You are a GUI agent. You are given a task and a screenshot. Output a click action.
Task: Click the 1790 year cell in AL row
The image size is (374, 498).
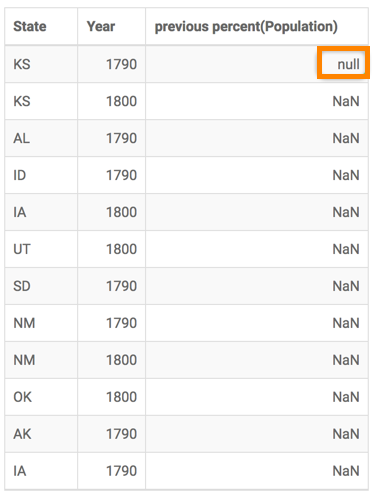[x=111, y=138]
